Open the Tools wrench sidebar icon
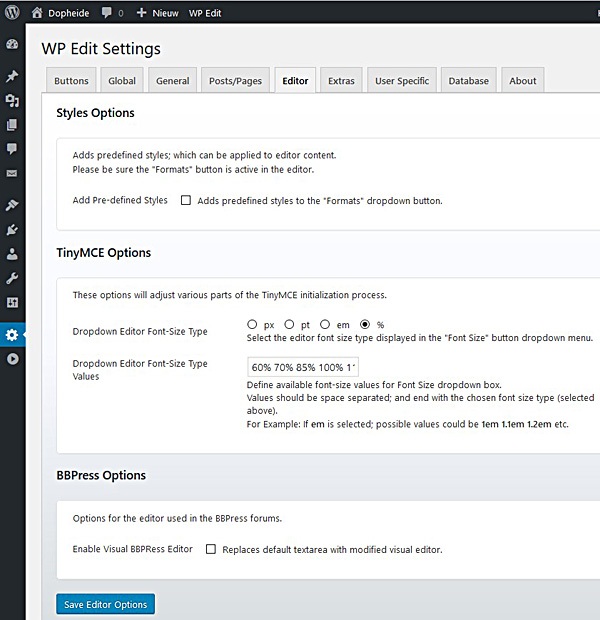600x620 pixels. coord(12,278)
